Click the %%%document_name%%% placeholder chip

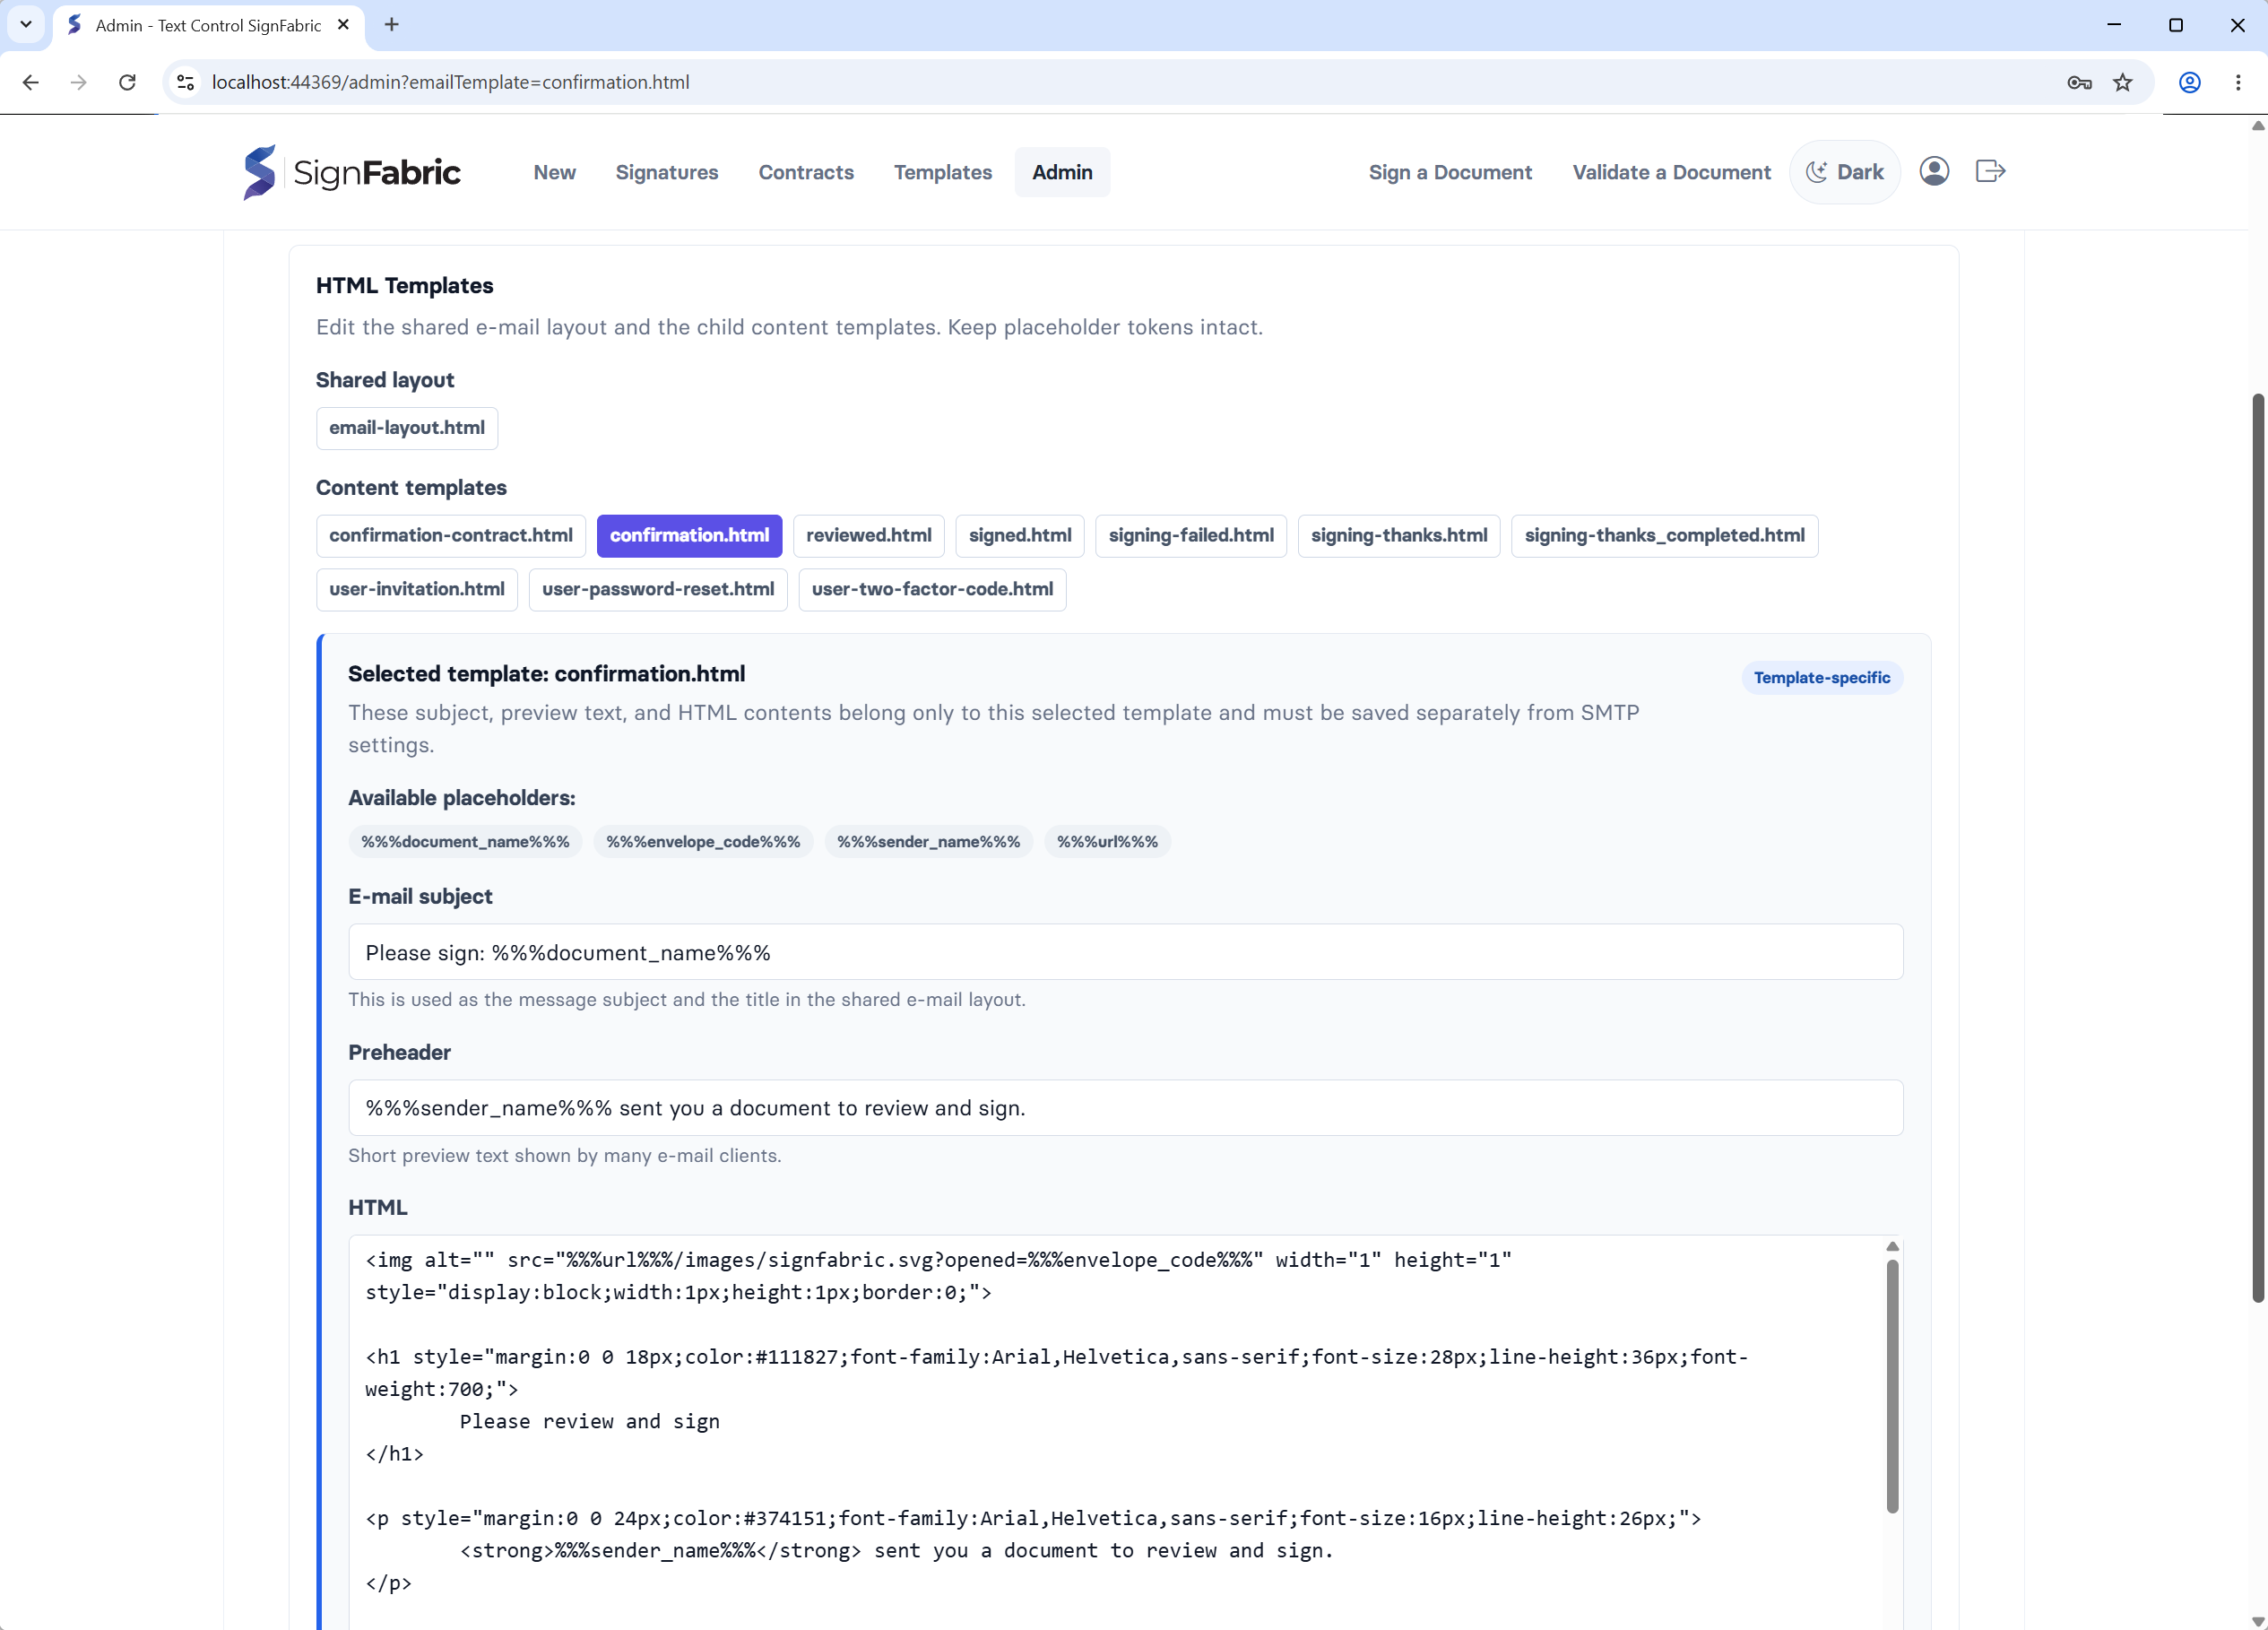click(x=465, y=842)
